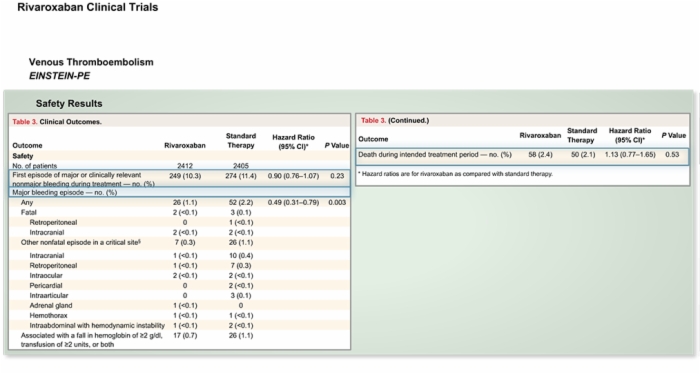
Task: Click the 'Table 3. Clinical Outcomes.' caption
Action: (x=57, y=122)
